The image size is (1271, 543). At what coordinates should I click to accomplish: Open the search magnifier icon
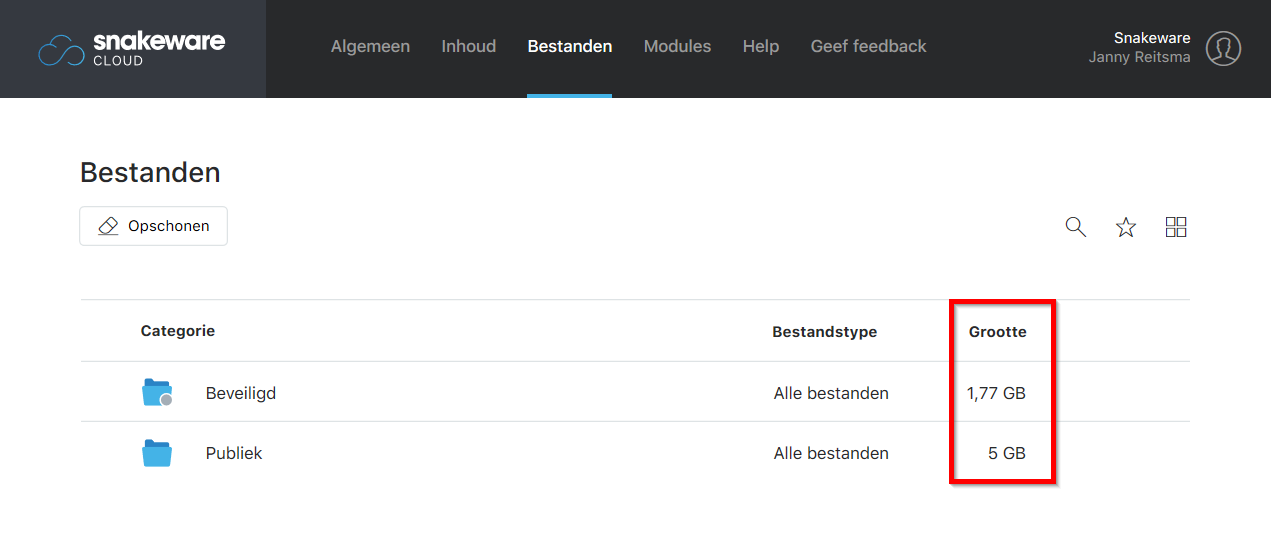tap(1076, 227)
